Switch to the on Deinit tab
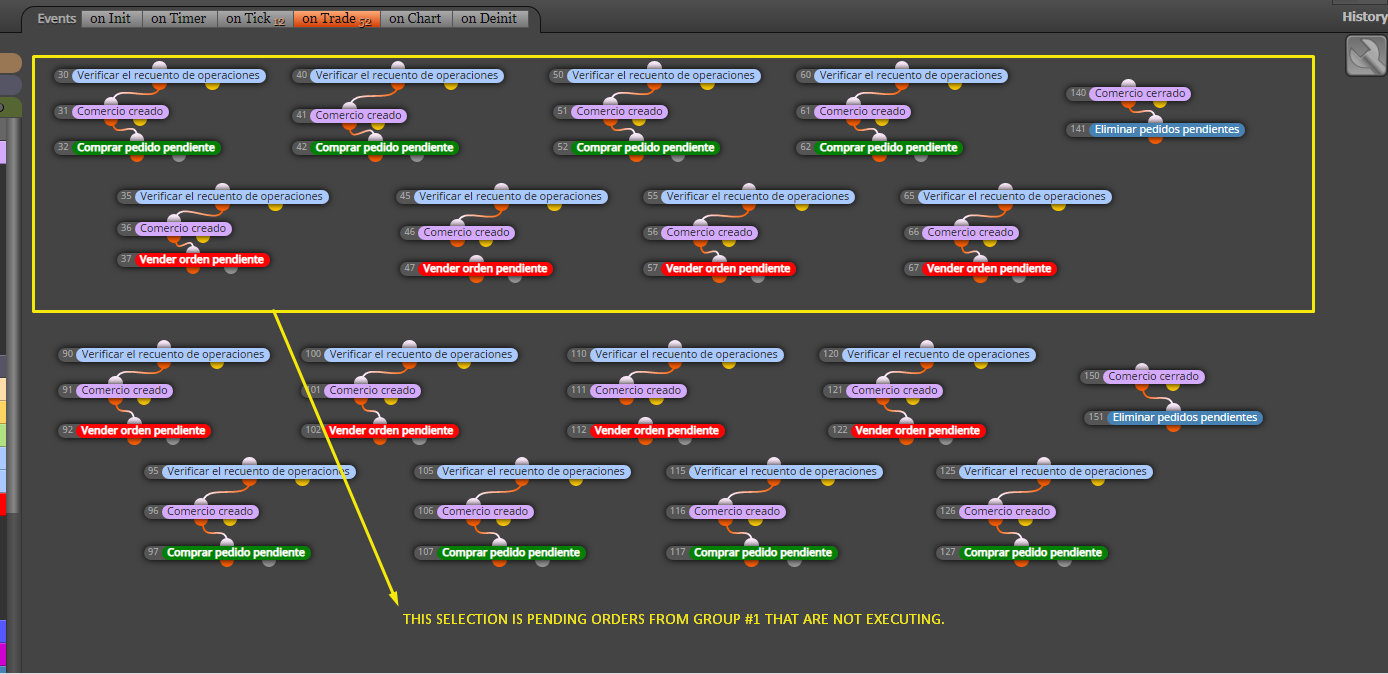The height and width of the screenshot is (674, 1388). [490, 18]
